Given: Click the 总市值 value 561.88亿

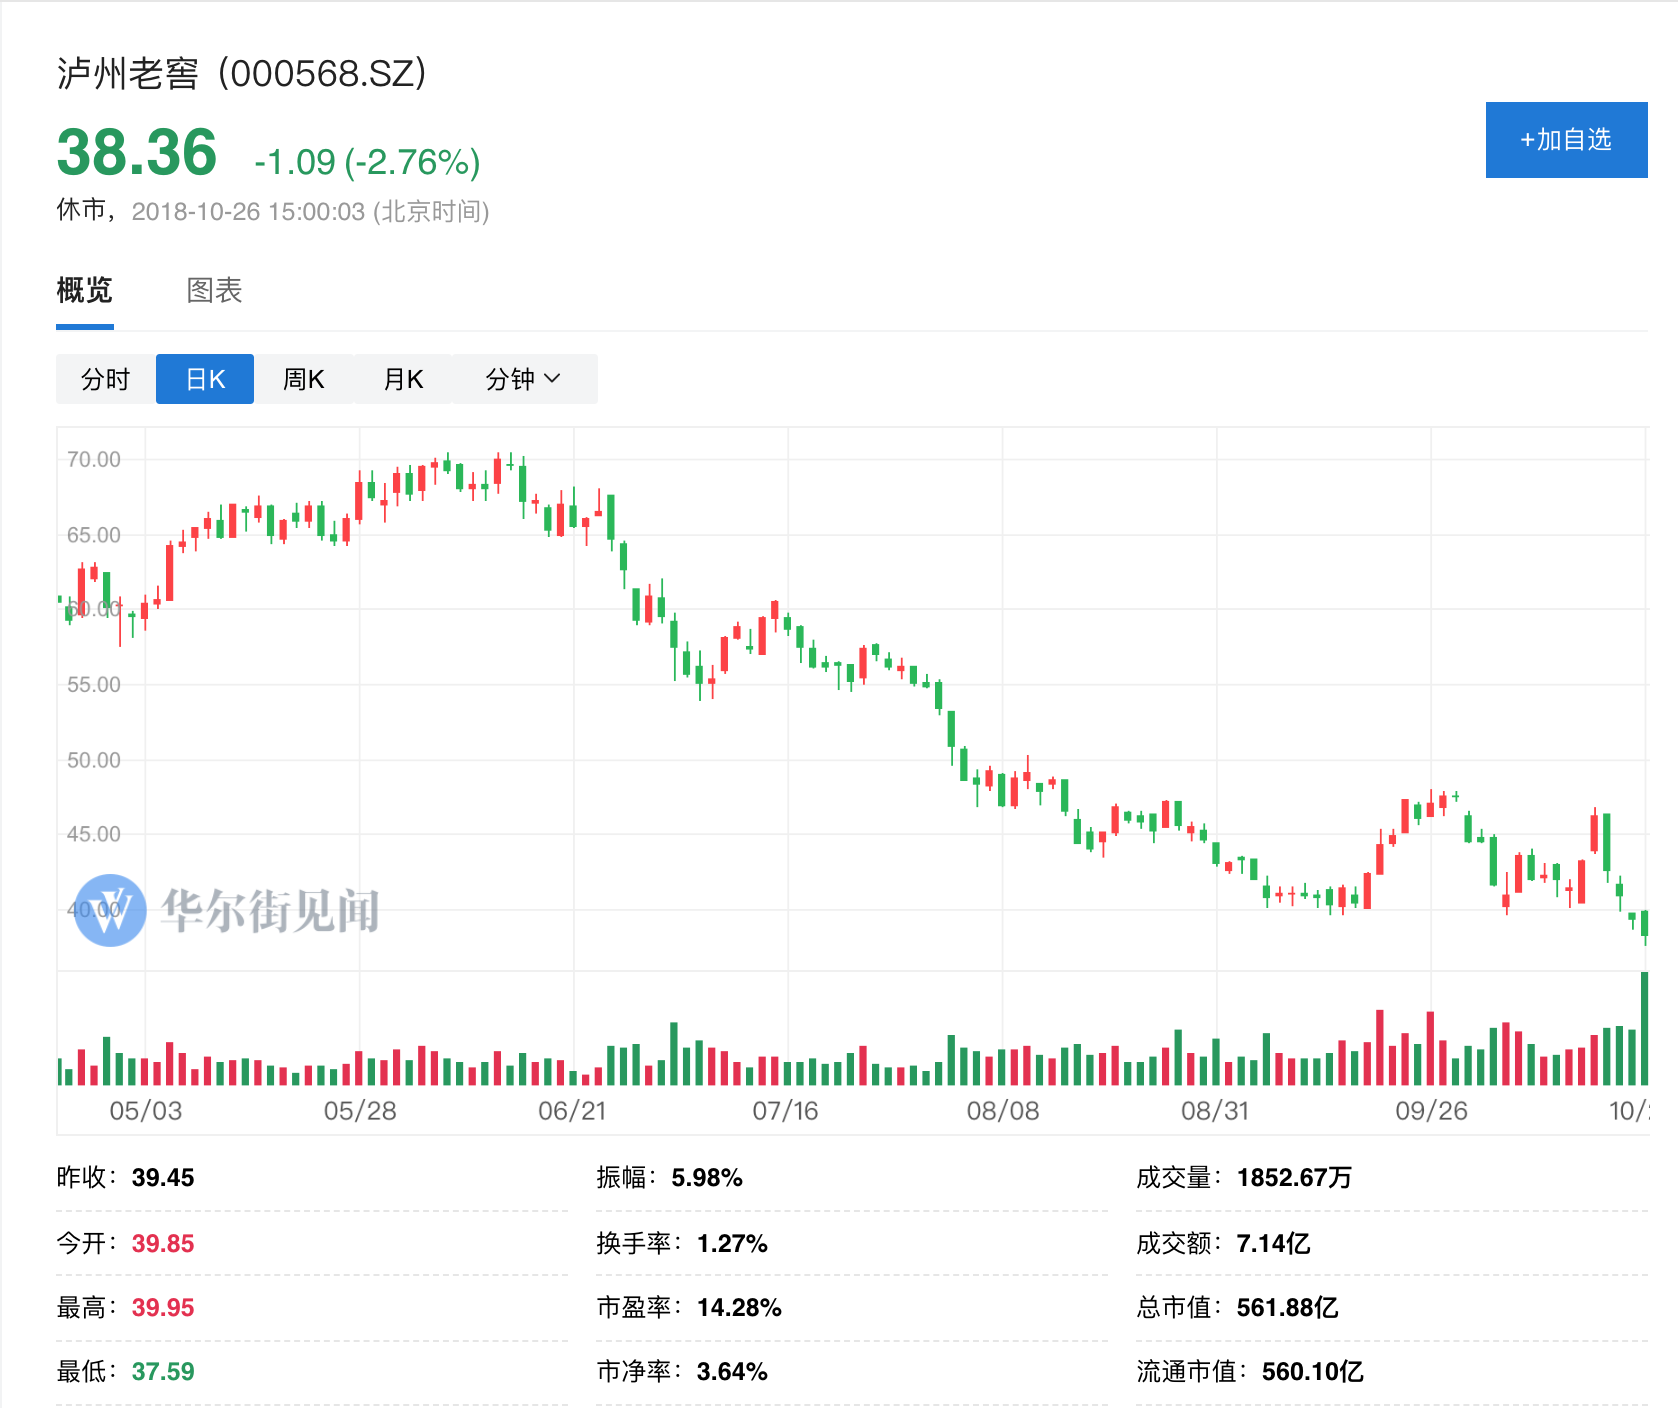Looking at the screenshot, I should click(x=1287, y=1308).
